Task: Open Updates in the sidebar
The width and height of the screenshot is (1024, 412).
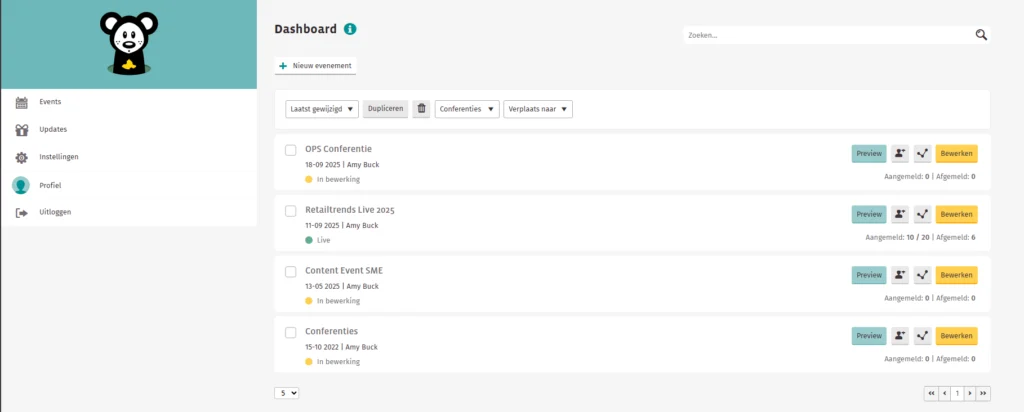Action: pyautogui.click(x=52, y=129)
